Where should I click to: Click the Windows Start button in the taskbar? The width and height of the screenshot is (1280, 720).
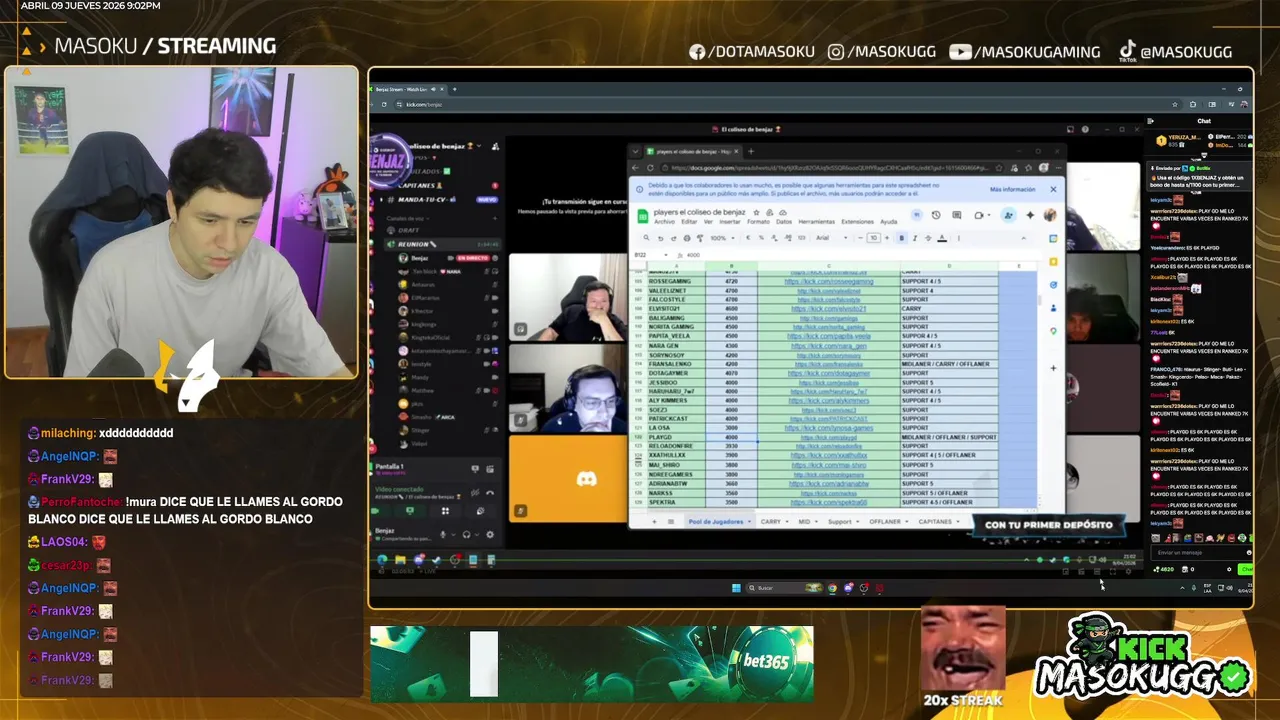(x=735, y=587)
